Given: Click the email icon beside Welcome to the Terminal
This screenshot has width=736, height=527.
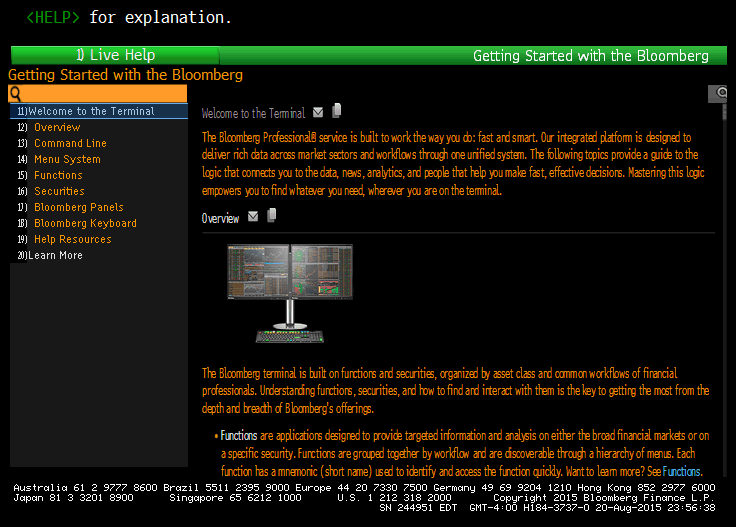Looking at the screenshot, I should coord(318,112).
